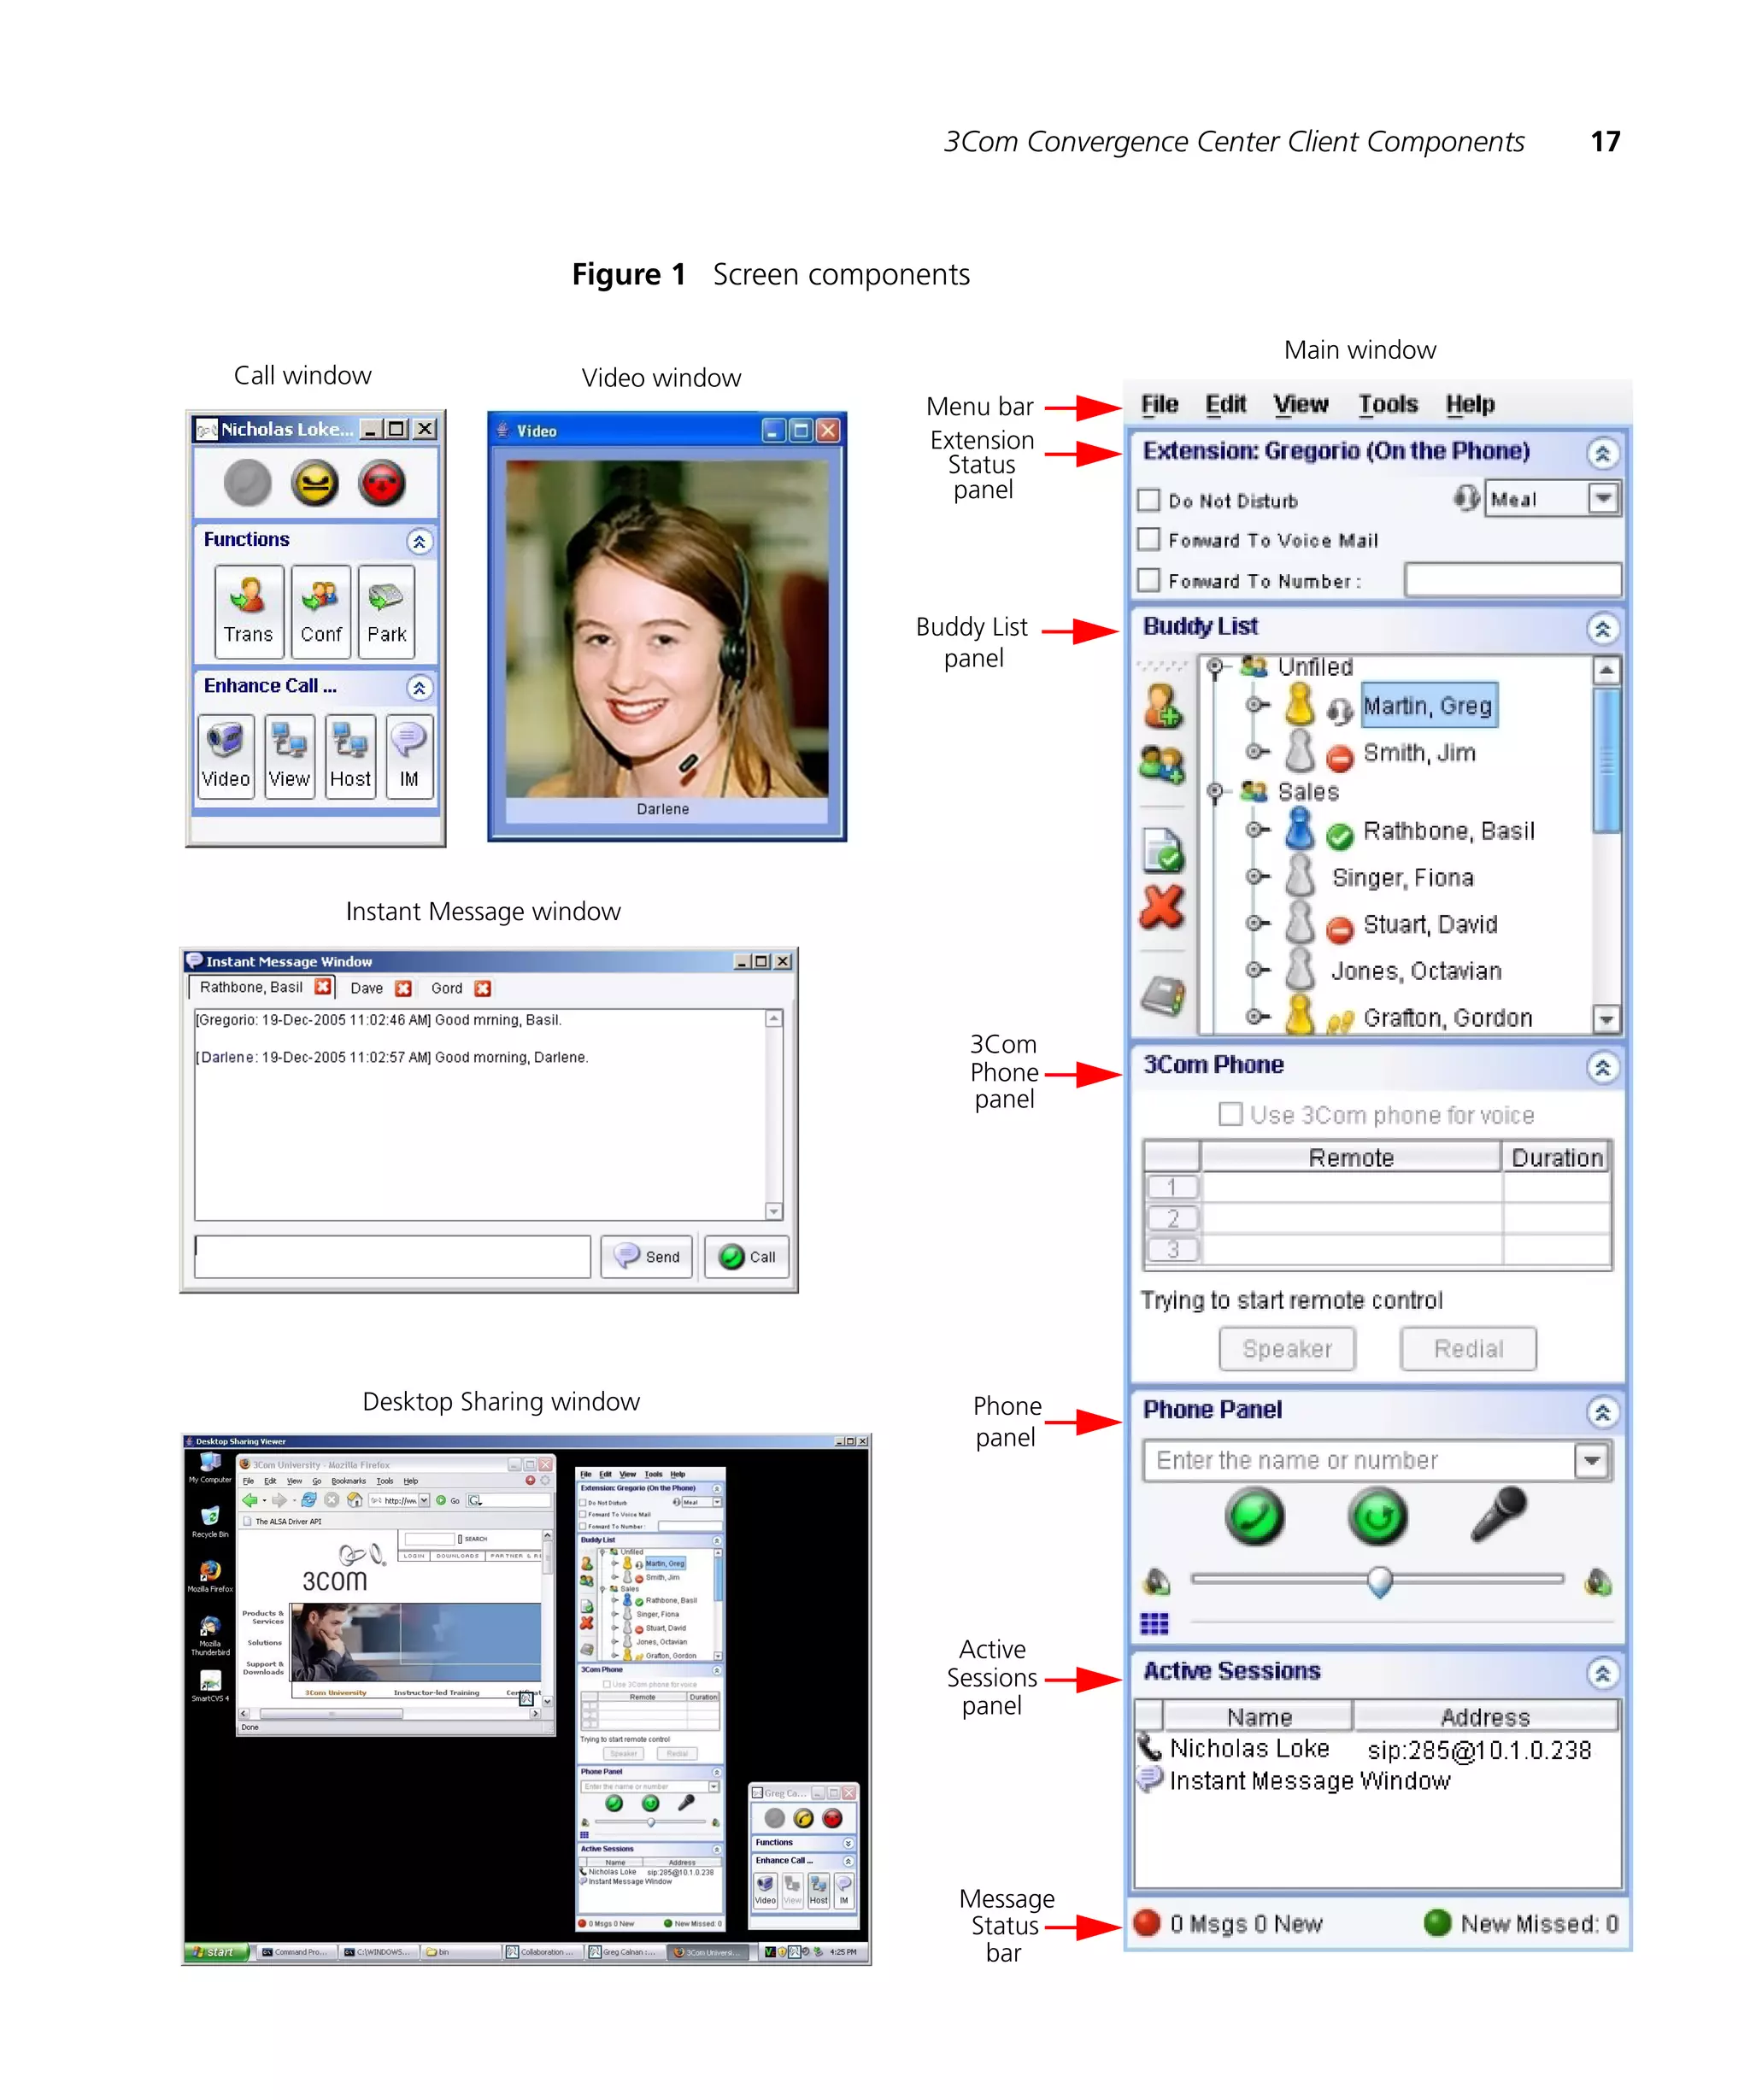Click the Forward To Number text field
The height and width of the screenshot is (2100, 1750).
pos(1512,579)
